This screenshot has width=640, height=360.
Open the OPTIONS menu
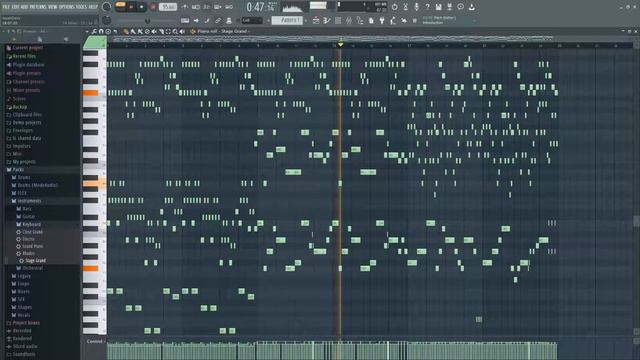pyautogui.click(x=67, y=7)
